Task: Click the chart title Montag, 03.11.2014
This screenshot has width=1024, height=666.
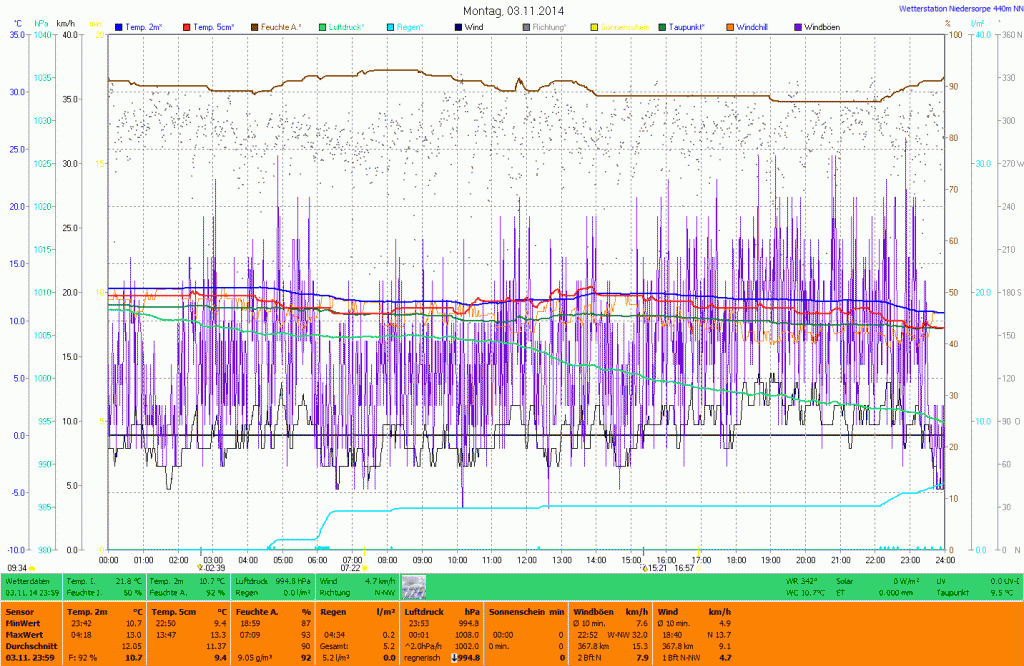Action: coord(511,10)
